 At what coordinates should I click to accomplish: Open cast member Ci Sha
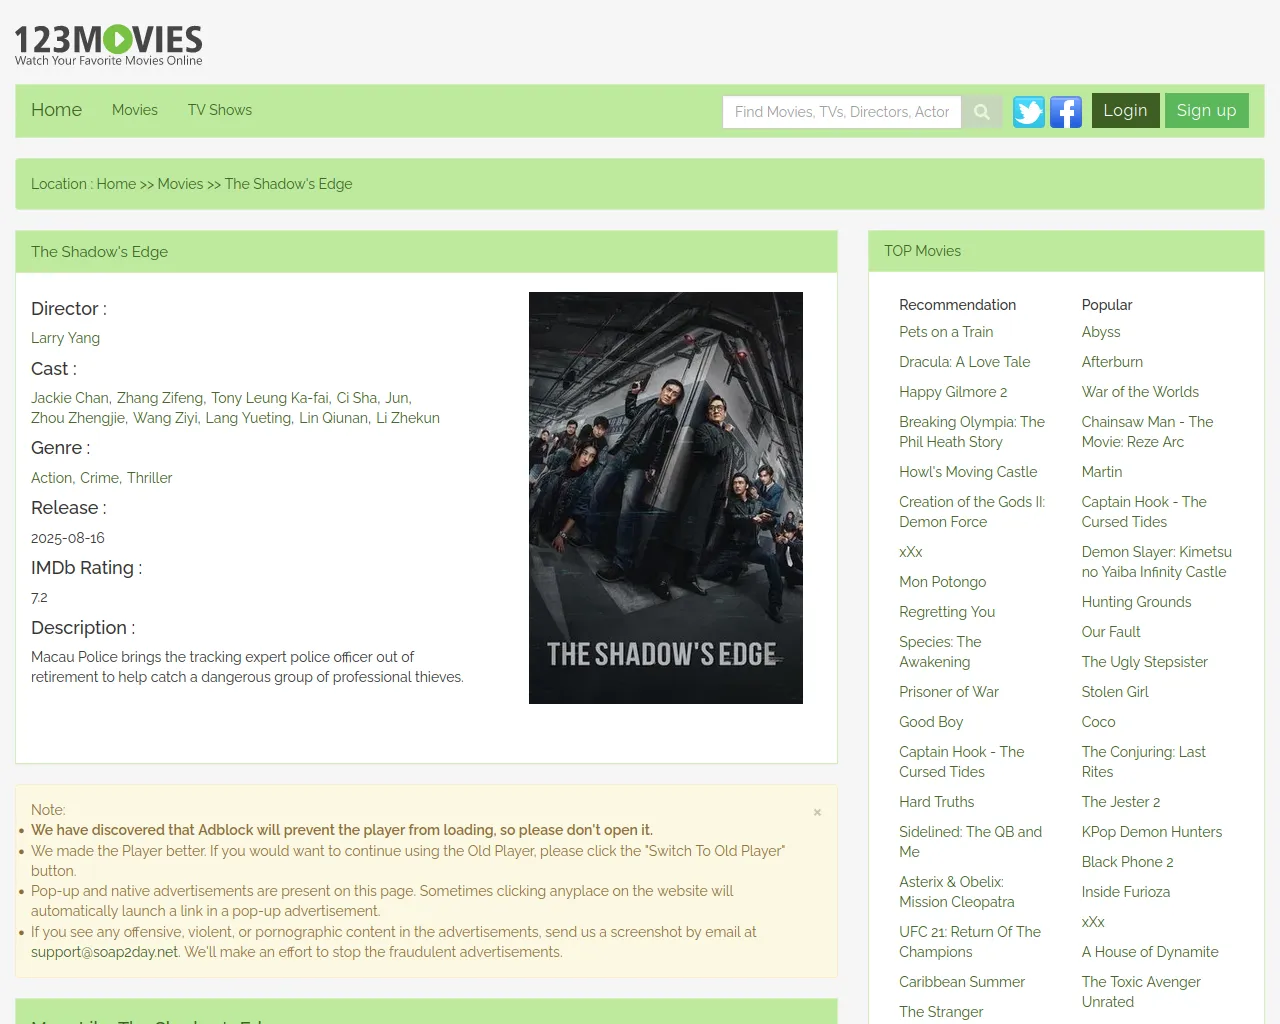click(357, 398)
